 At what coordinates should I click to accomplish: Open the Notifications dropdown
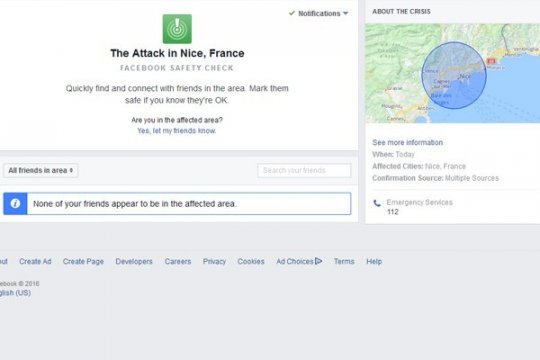(323, 13)
